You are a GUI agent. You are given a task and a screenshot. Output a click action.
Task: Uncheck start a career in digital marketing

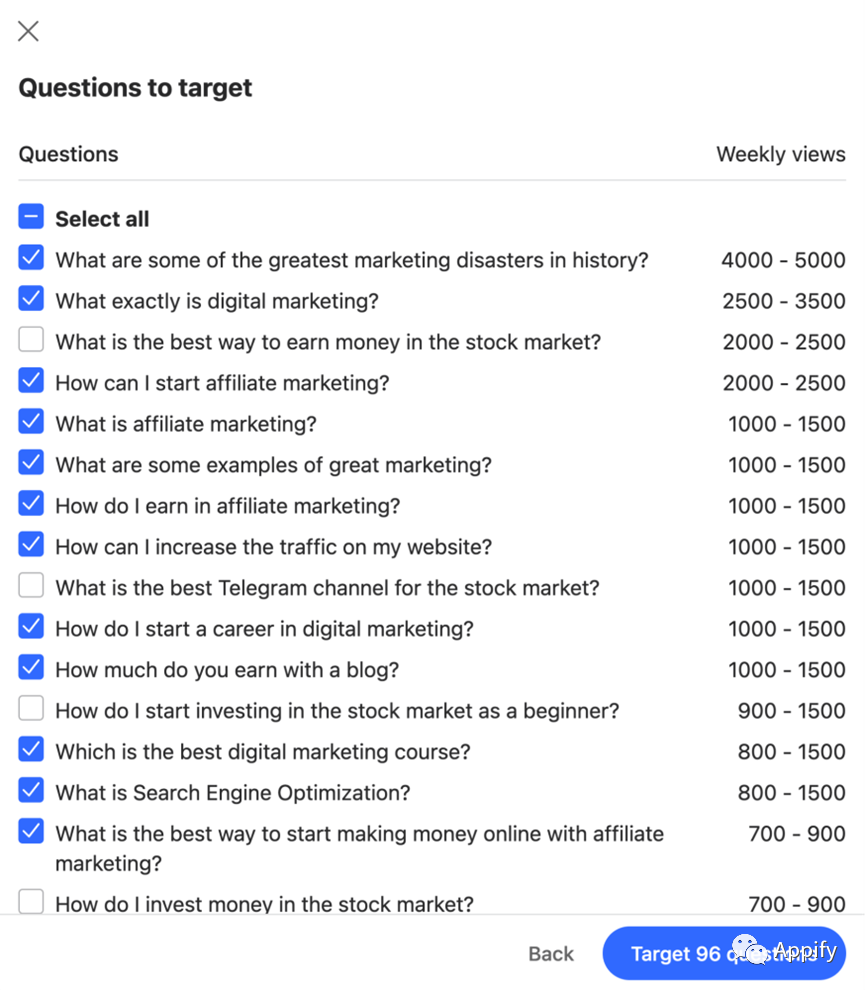tap(31, 626)
